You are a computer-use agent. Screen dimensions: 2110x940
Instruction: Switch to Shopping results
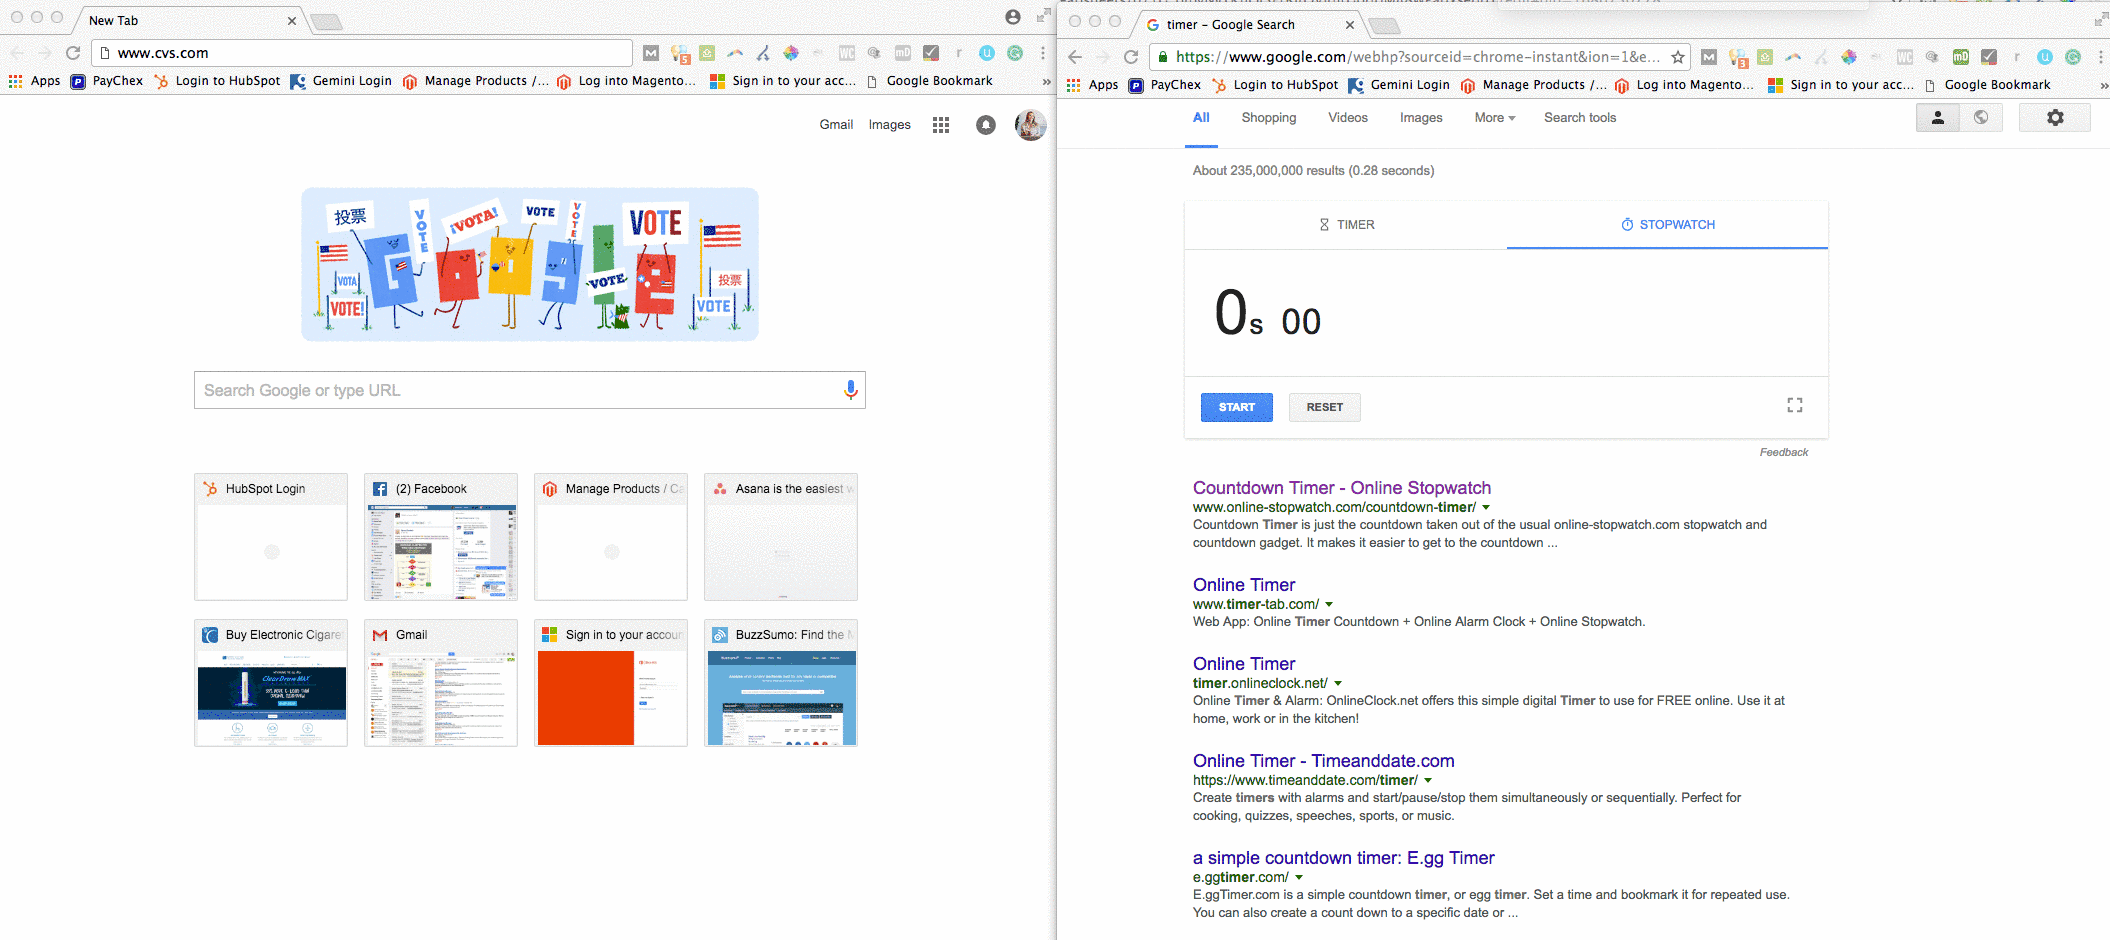pyautogui.click(x=1269, y=118)
